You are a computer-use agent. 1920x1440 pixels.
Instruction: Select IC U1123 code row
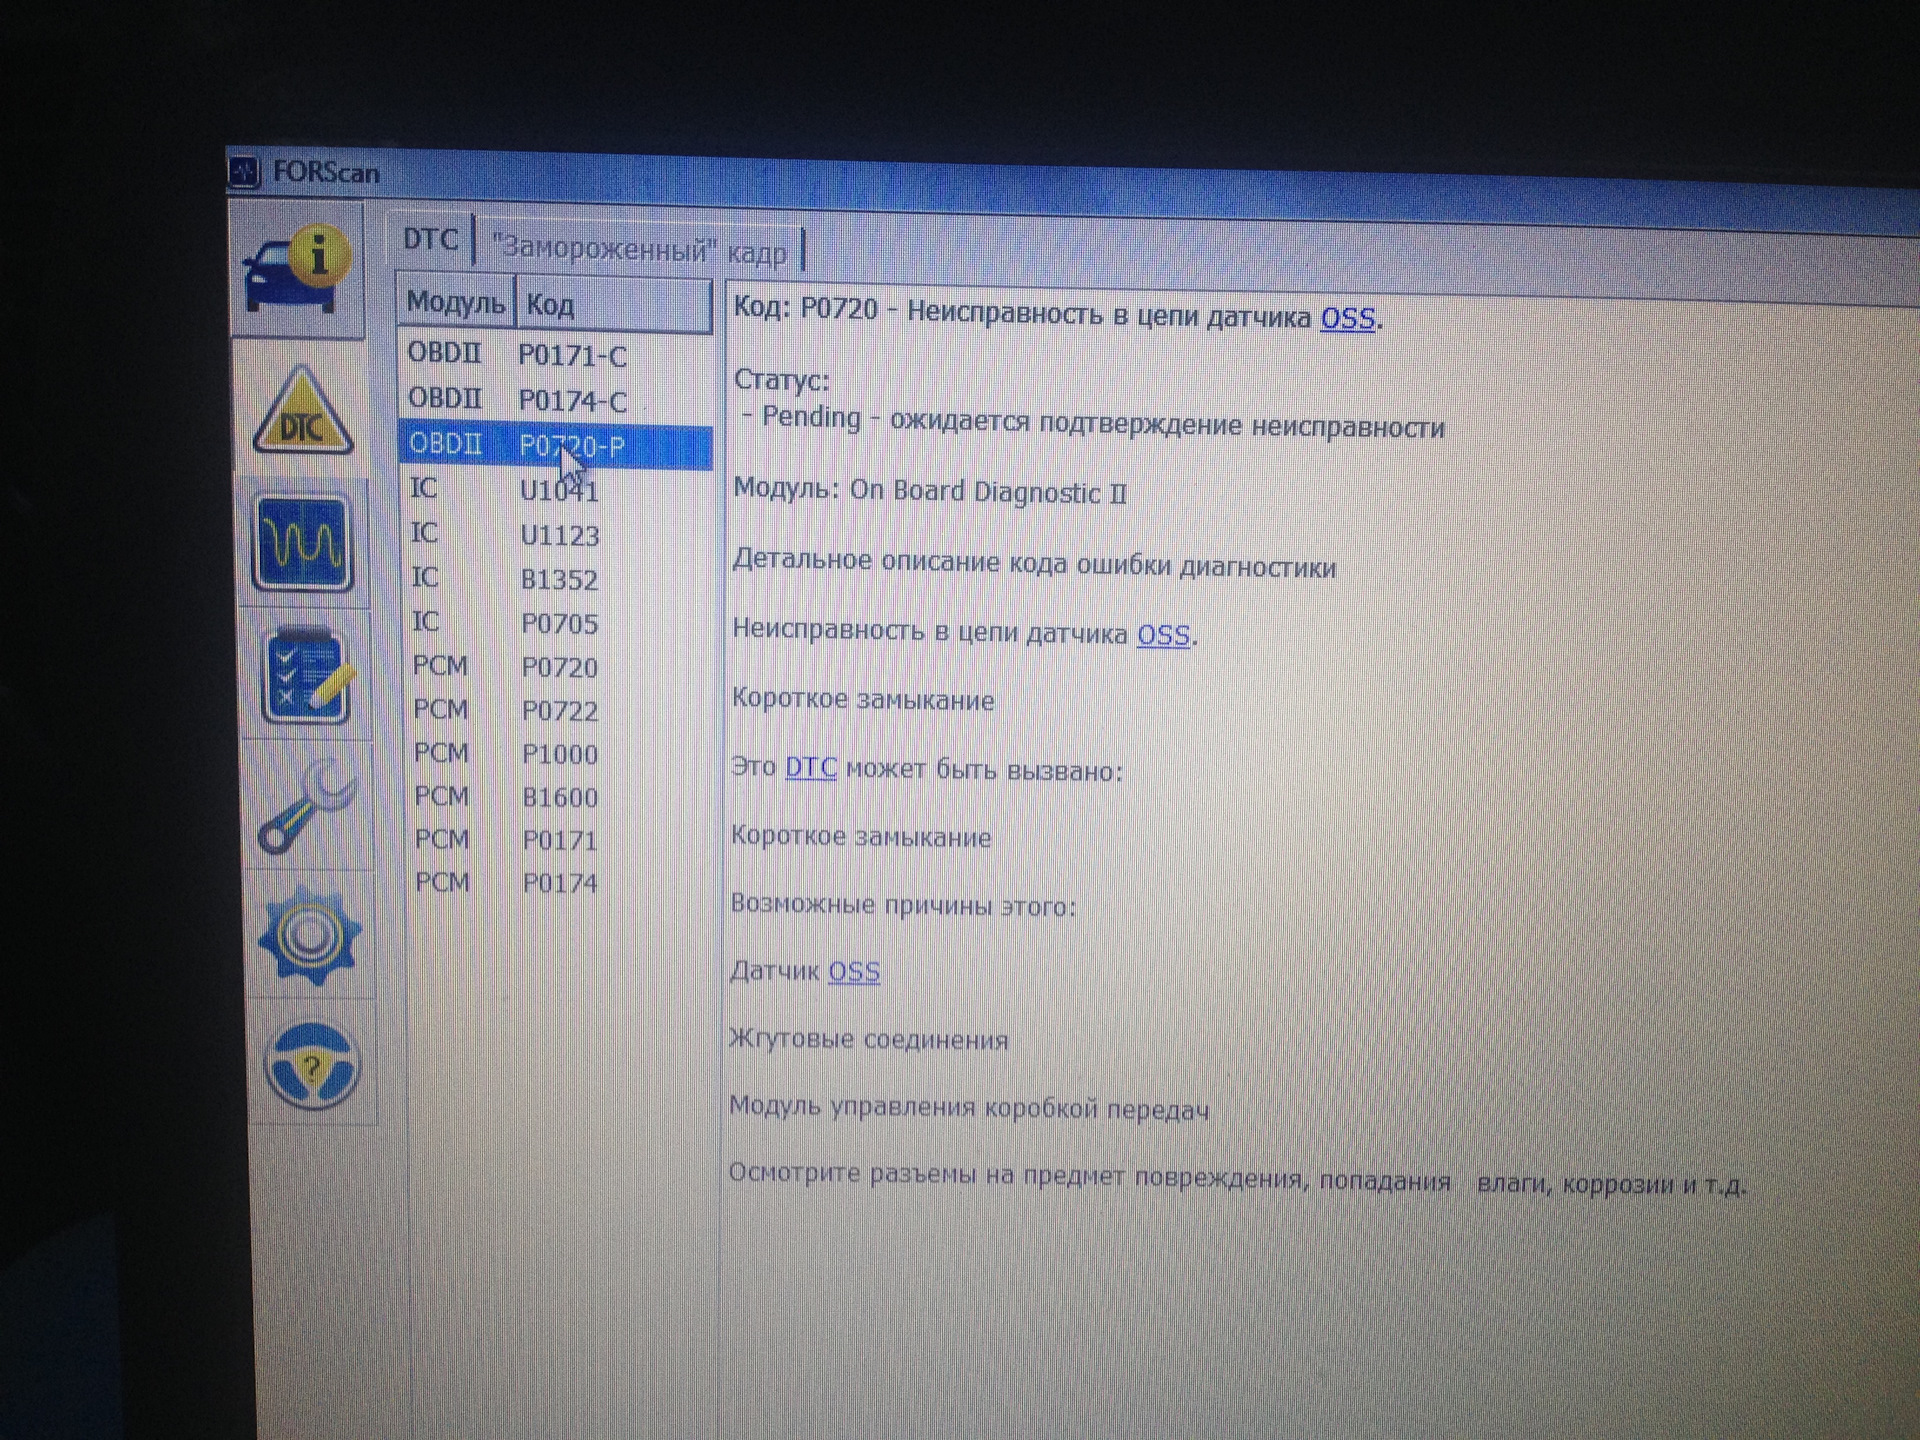555,535
